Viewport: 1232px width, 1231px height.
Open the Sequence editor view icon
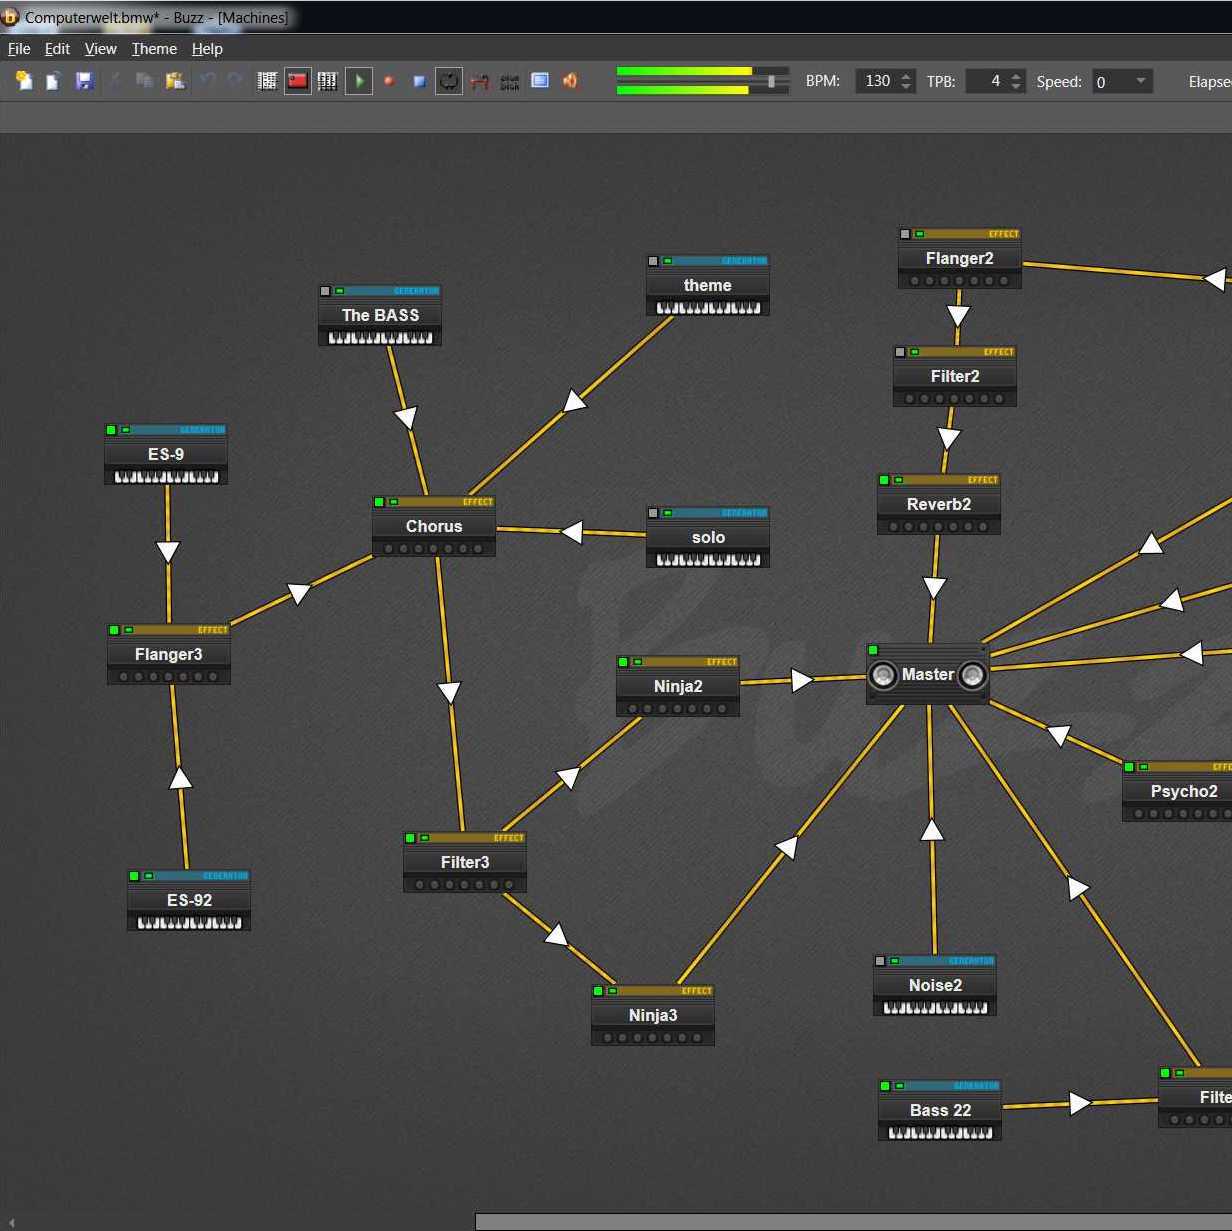click(327, 81)
